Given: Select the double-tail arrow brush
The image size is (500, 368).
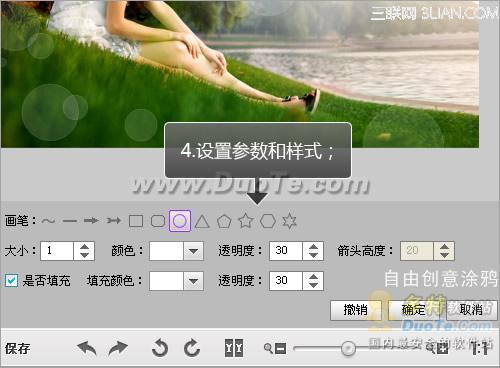Looking at the screenshot, I should click(x=113, y=221).
